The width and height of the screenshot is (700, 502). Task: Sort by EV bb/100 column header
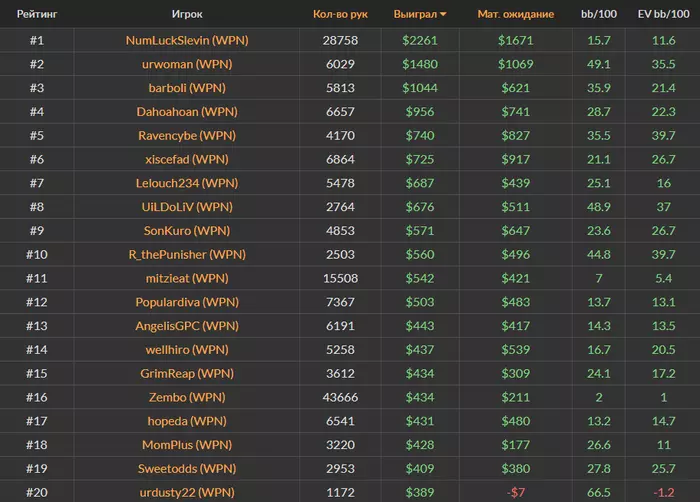point(663,14)
